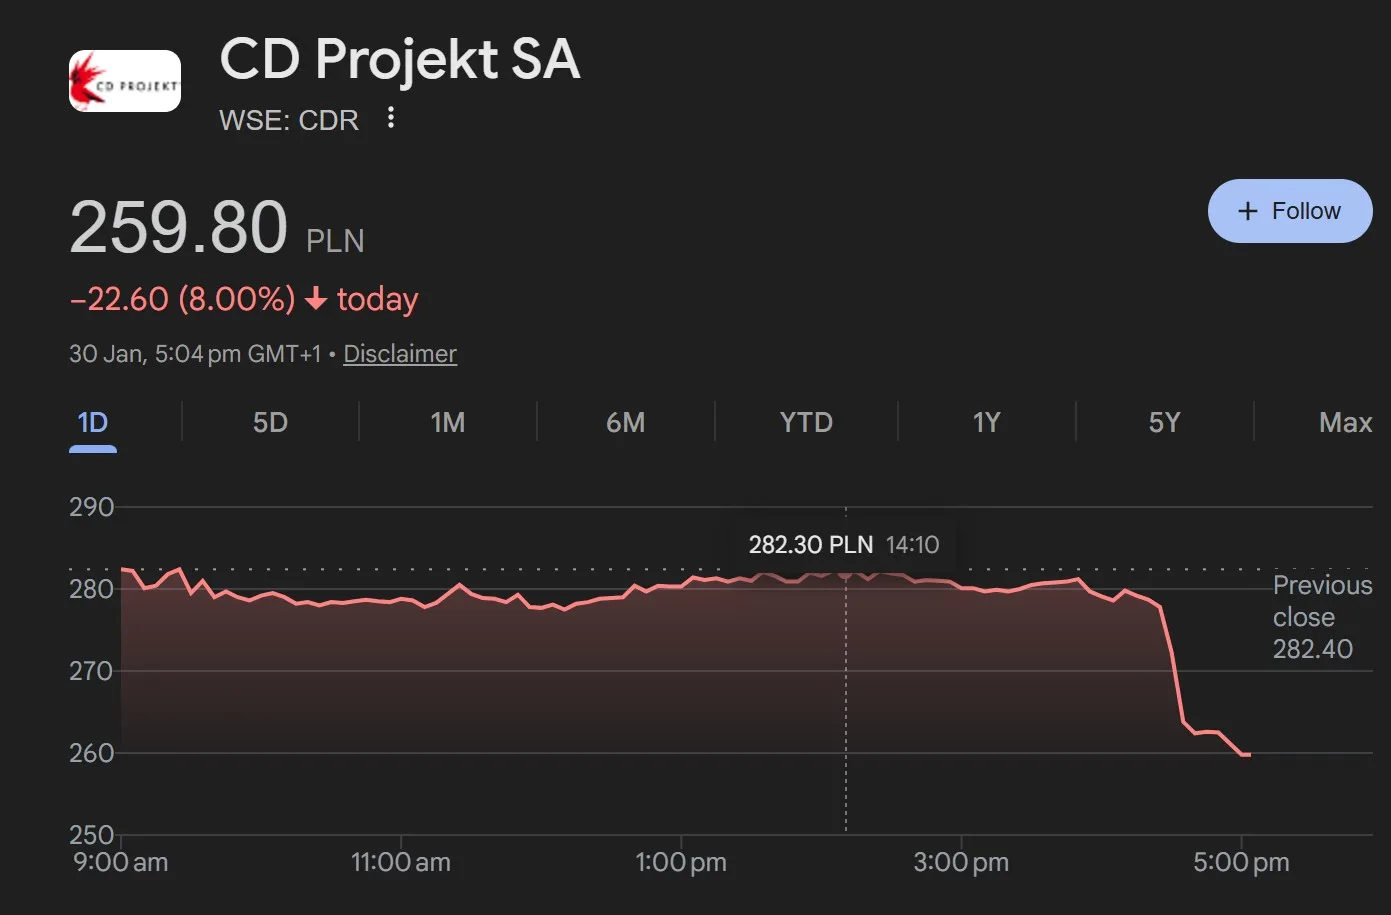
Task: Open the 5Y chart view
Action: (1164, 422)
